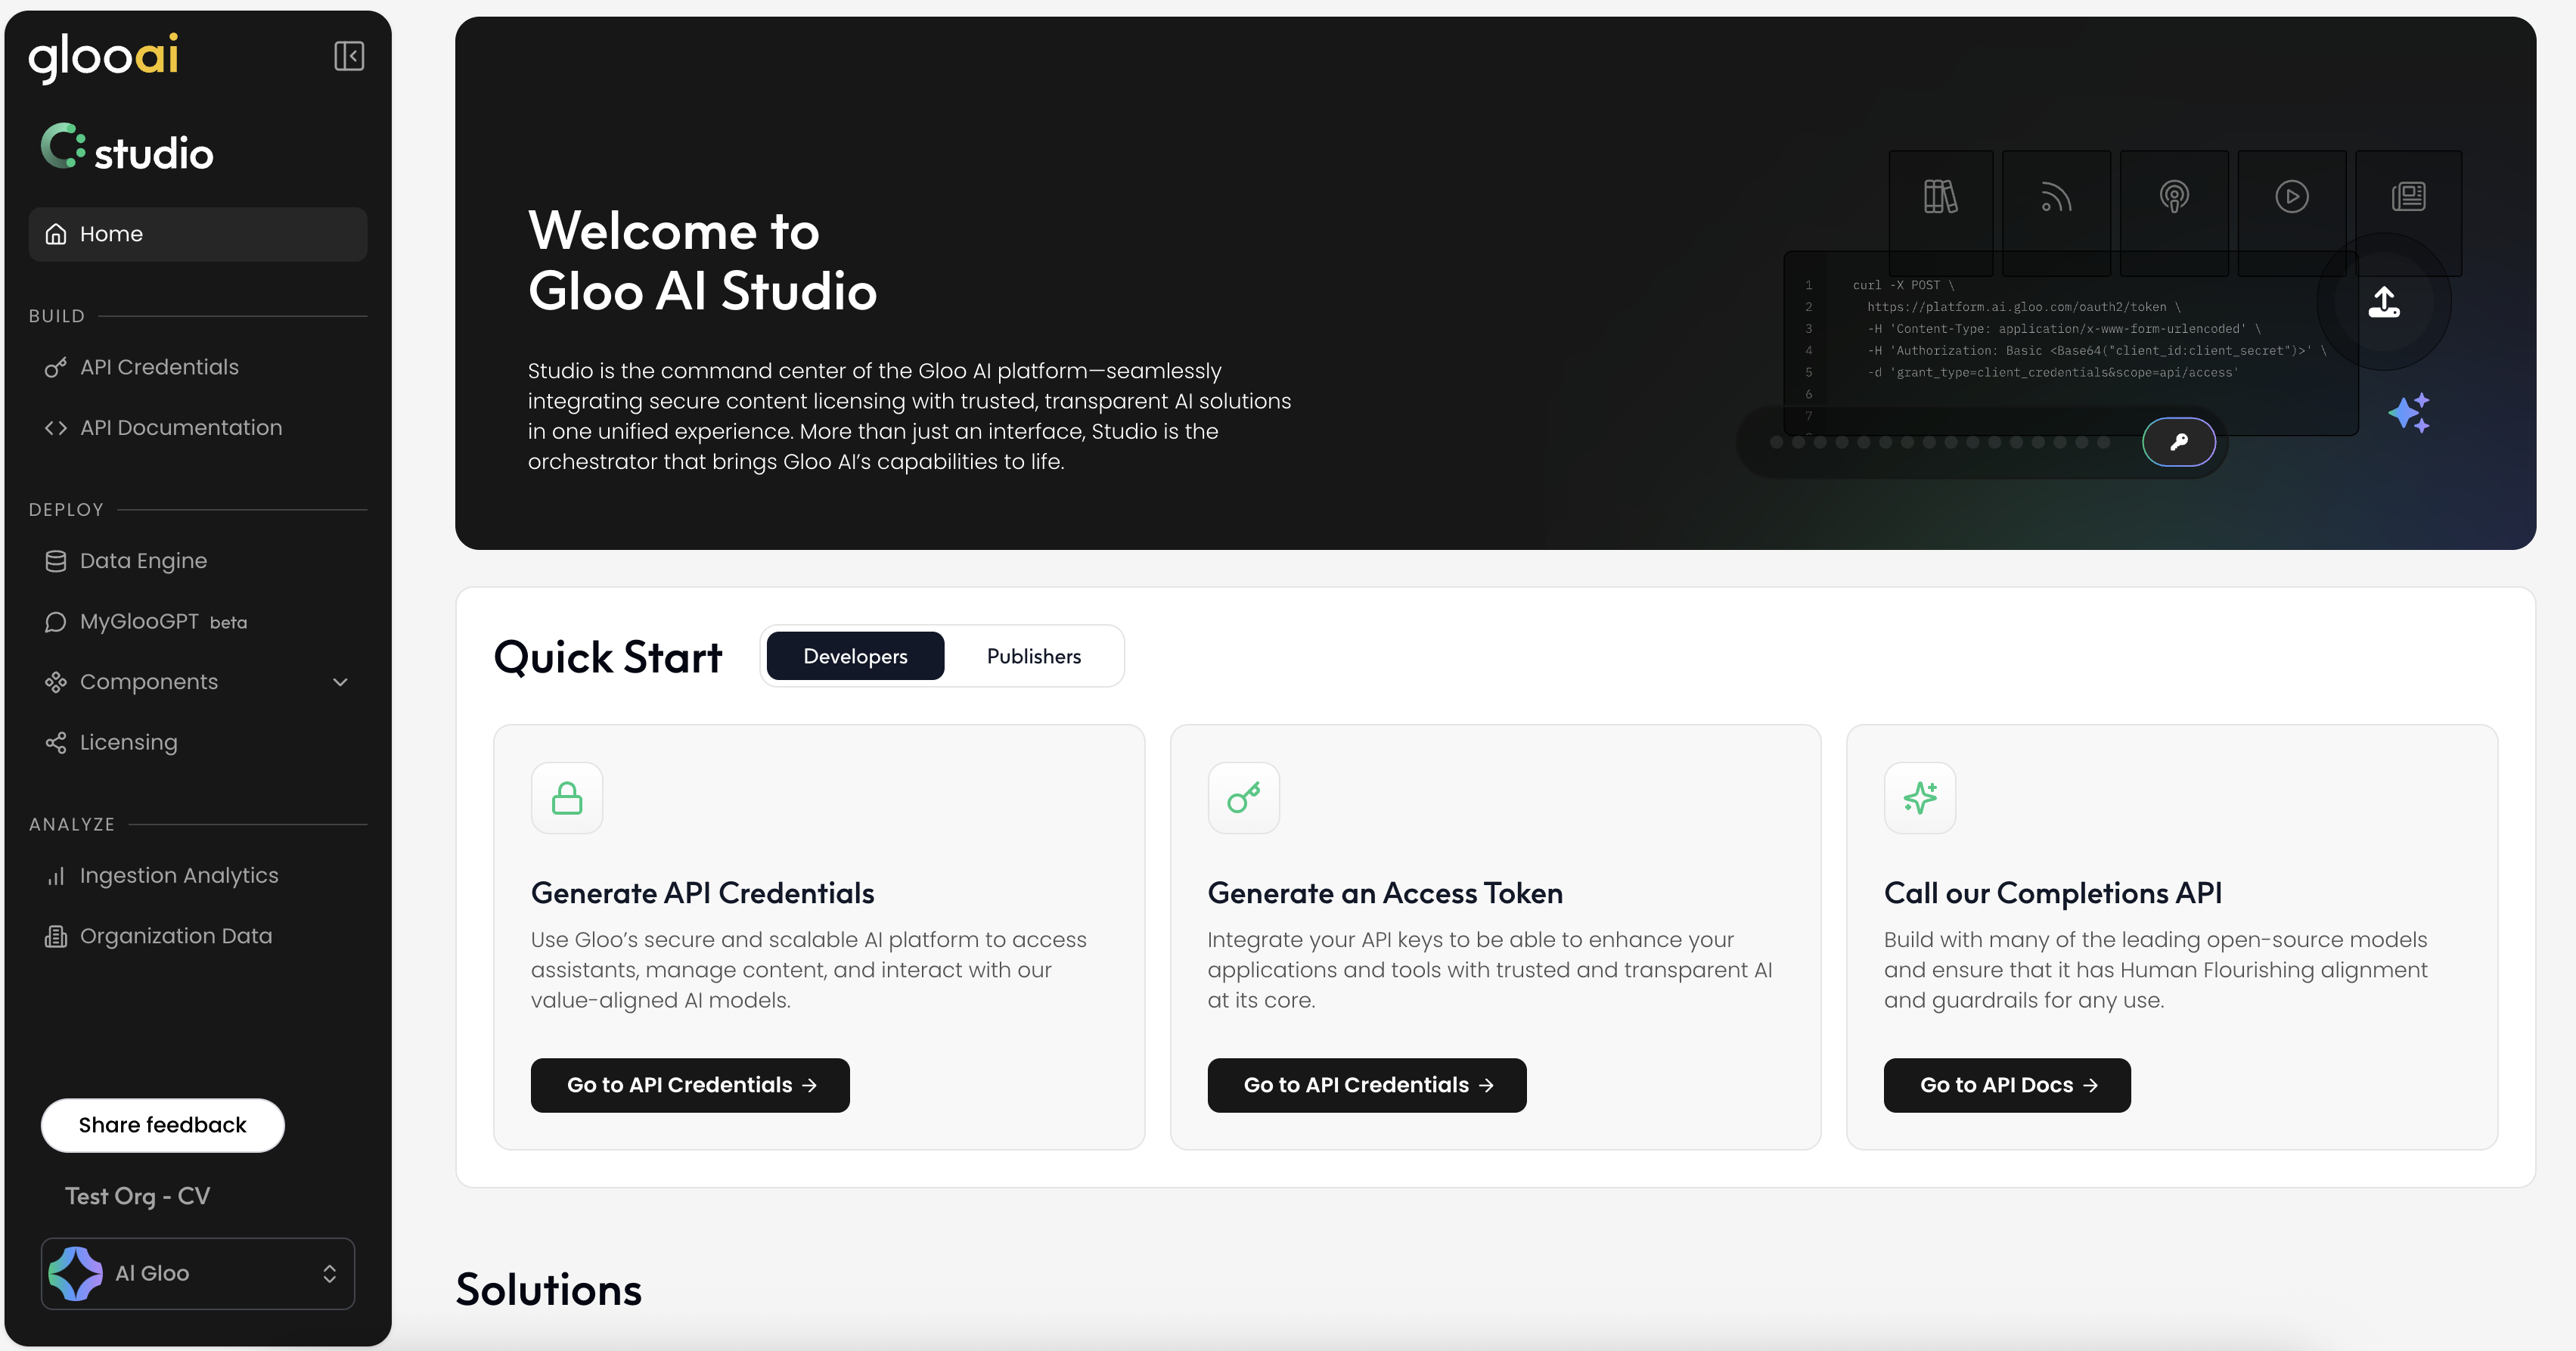This screenshot has width=2576, height=1351.
Task: Click the Ingestion Analytics bar chart icon
Action: tap(56, 876)
